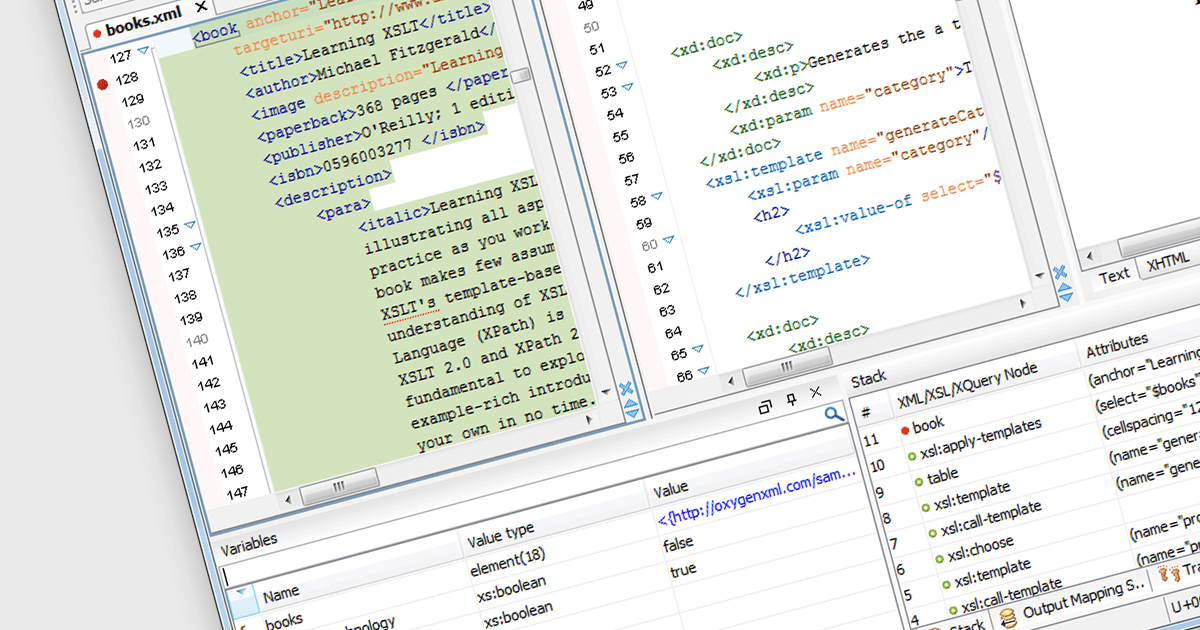Close the books.xml editor tab
Viewport: 1200px width, 630px height.
coord(201,8)
